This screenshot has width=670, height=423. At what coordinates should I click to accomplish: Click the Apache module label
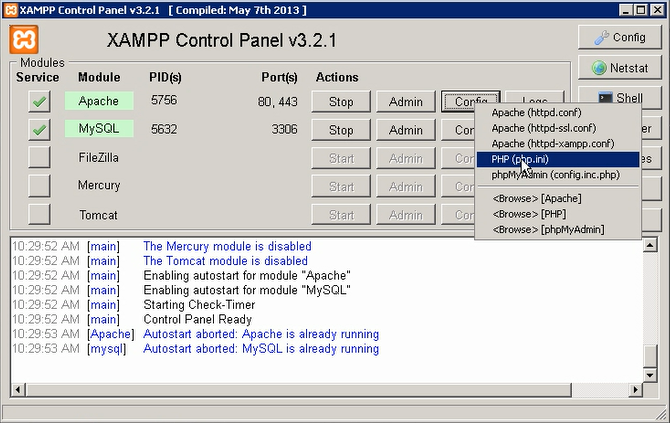(x=99, y=101)
